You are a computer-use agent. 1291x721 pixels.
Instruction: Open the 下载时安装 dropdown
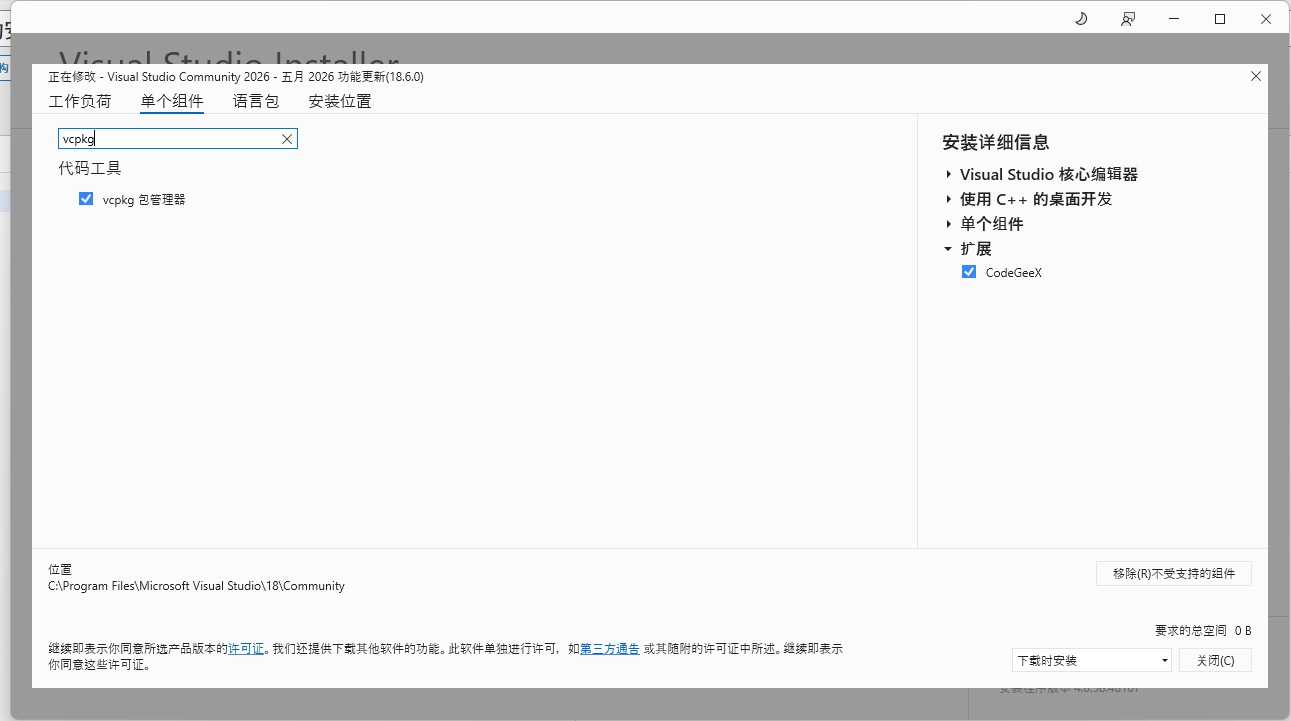[x=1091, y=660]
